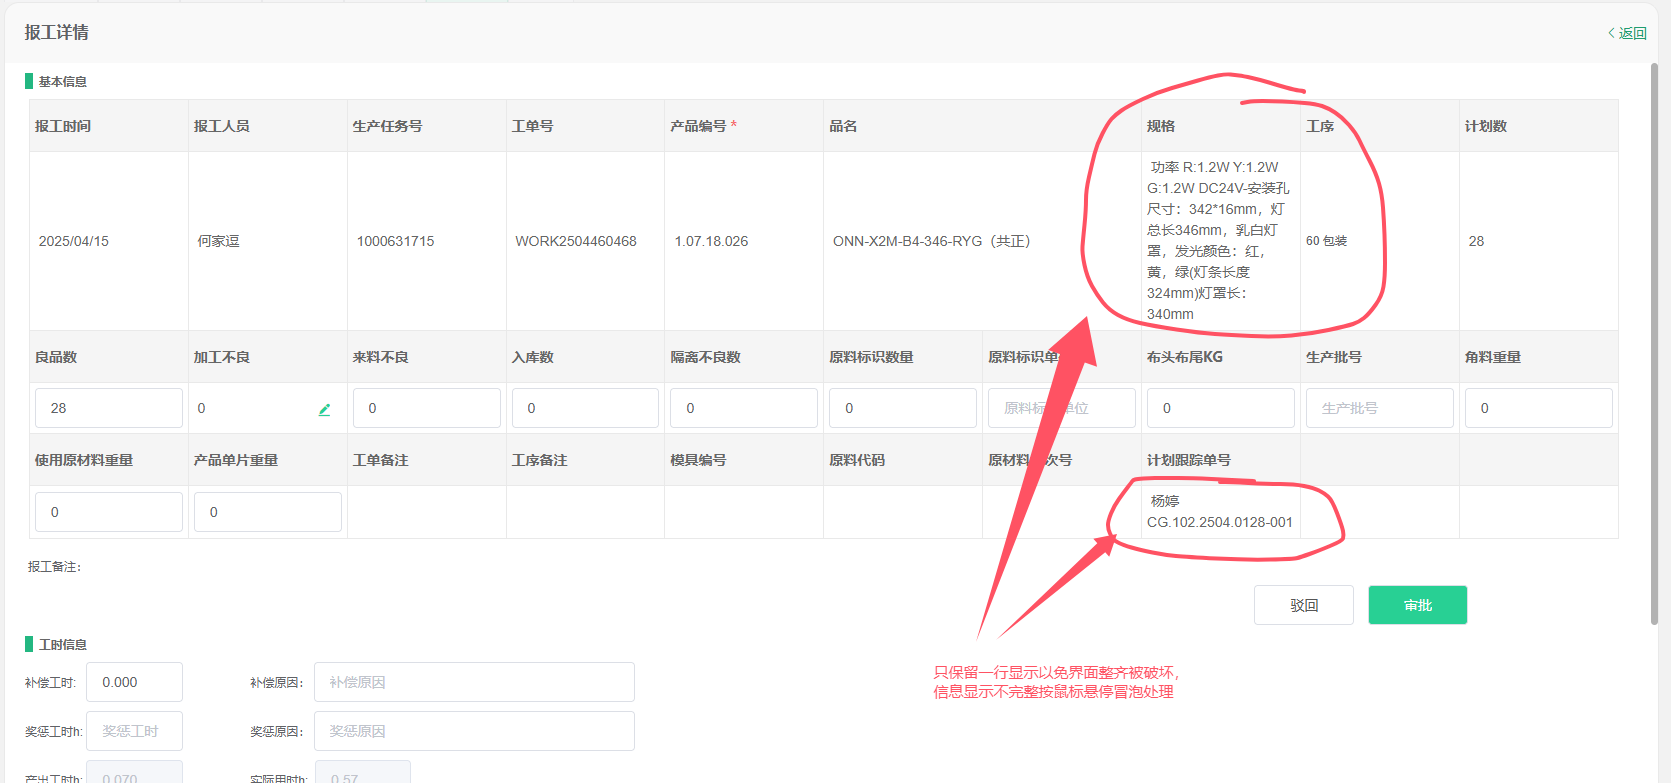The width and height of the screenshot is (1671, 783).
Task: Click the 使用原材料重量 input box
Action: pos(109,512)
